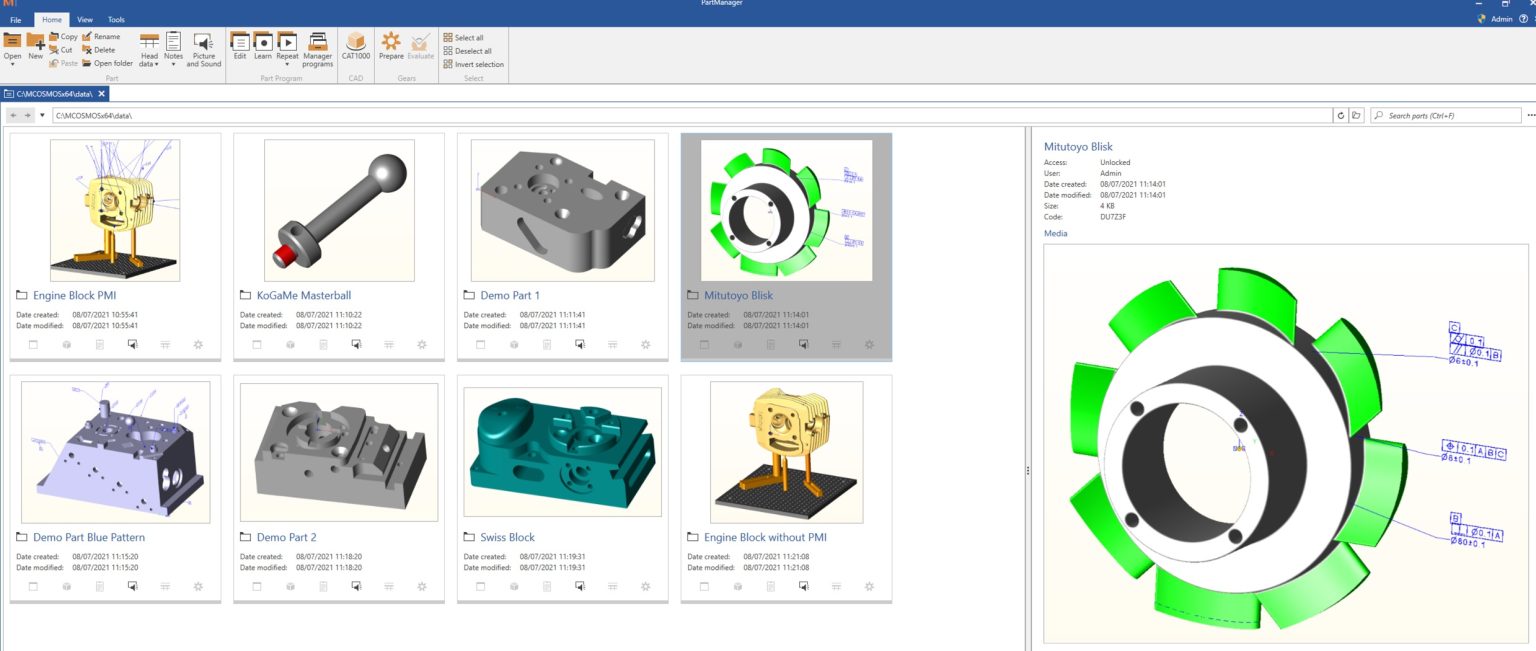Click the Repeat icon in the ribbon

(x=287, y=44)
